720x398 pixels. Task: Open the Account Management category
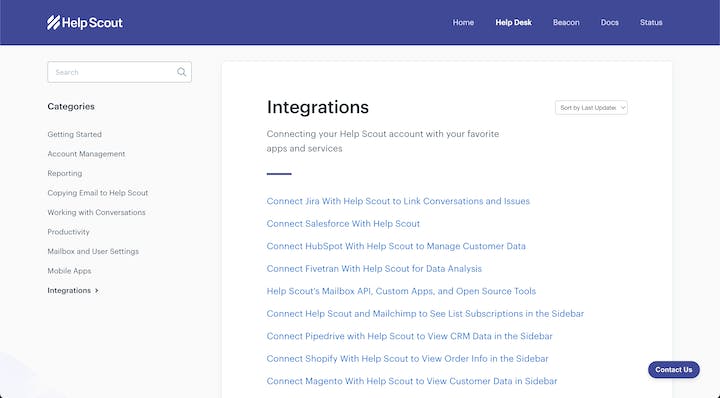(86, 154)
